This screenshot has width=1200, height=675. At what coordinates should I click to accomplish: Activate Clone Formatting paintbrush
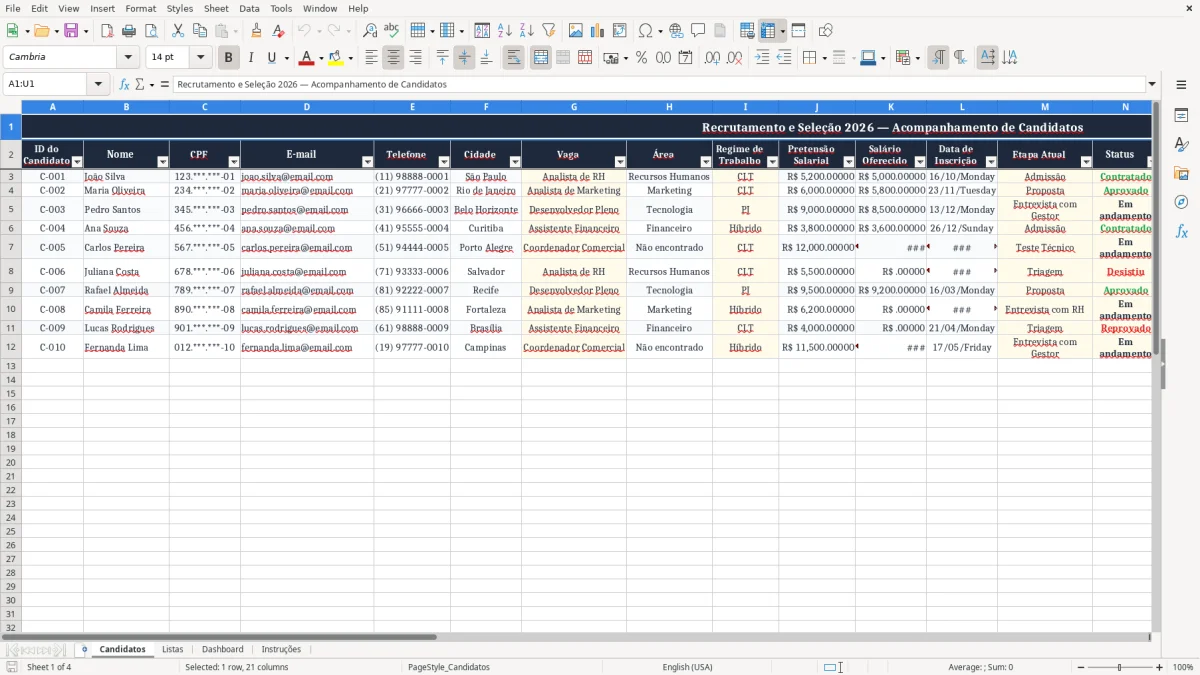point(257,31)
